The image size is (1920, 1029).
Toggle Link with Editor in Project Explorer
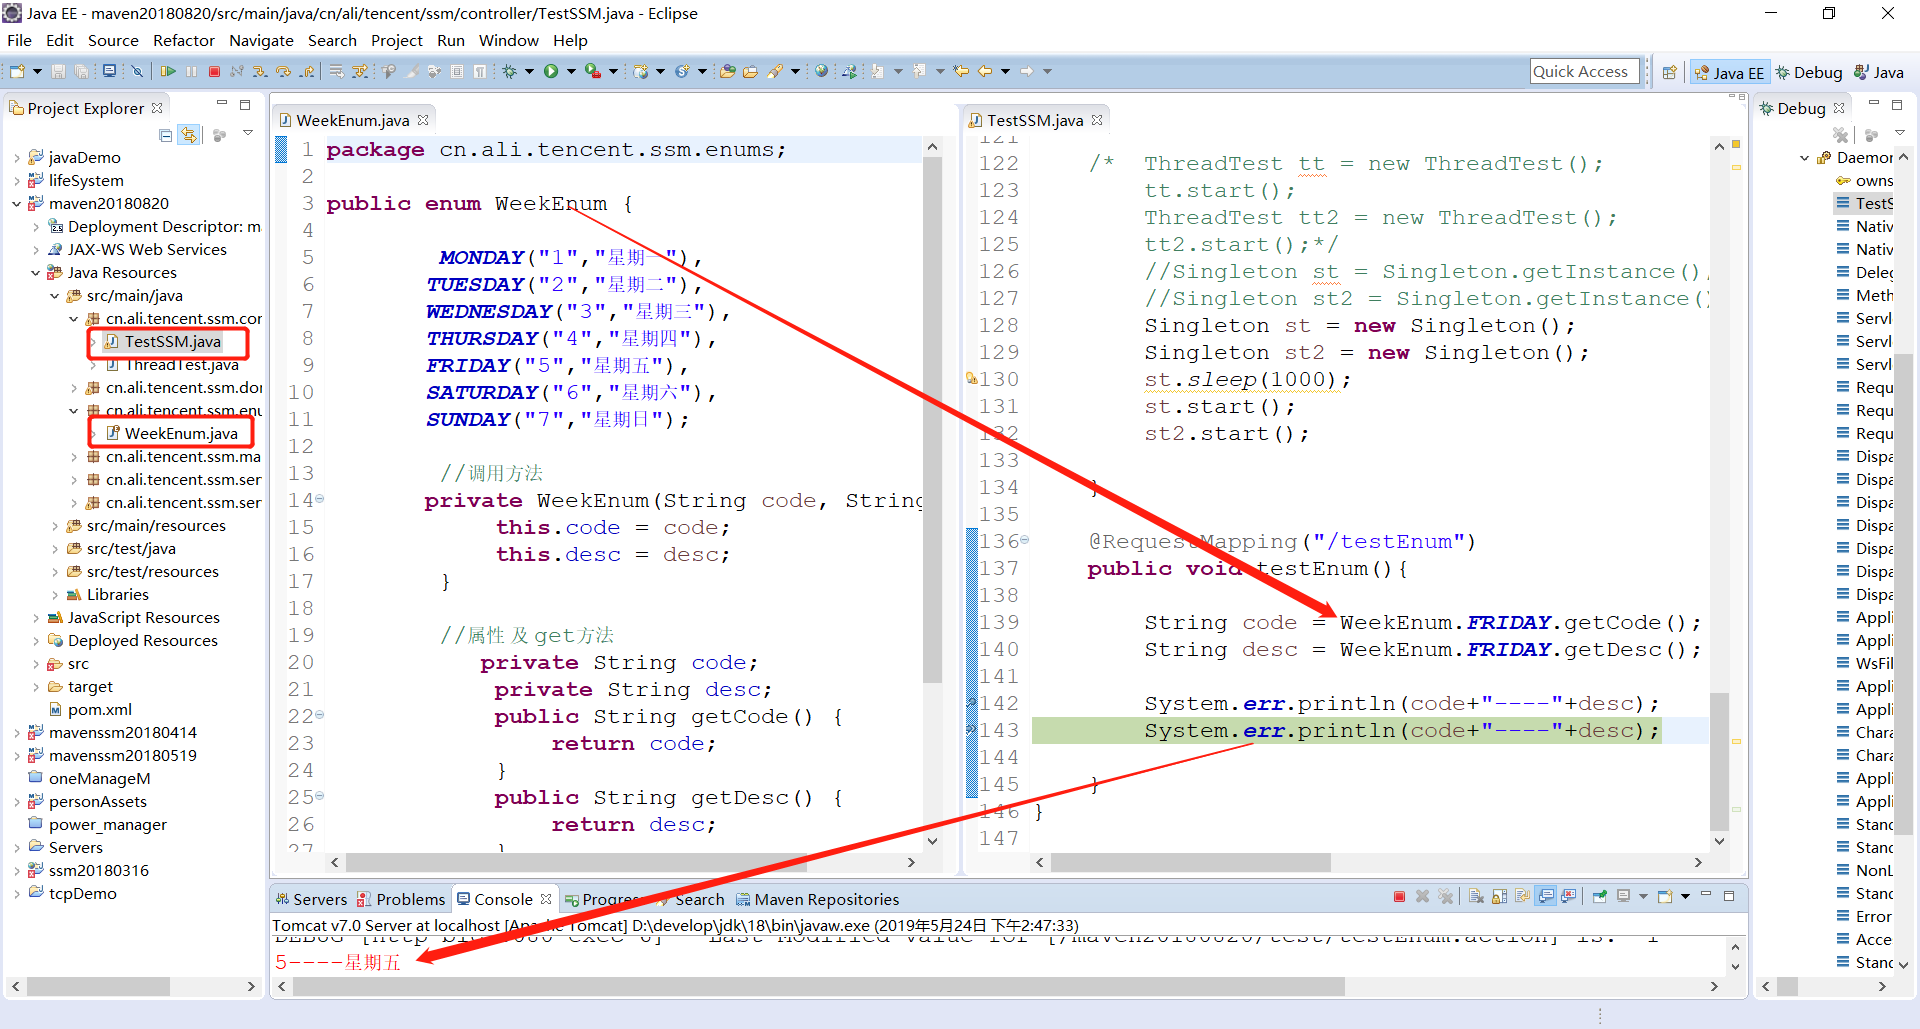point(189,134)
